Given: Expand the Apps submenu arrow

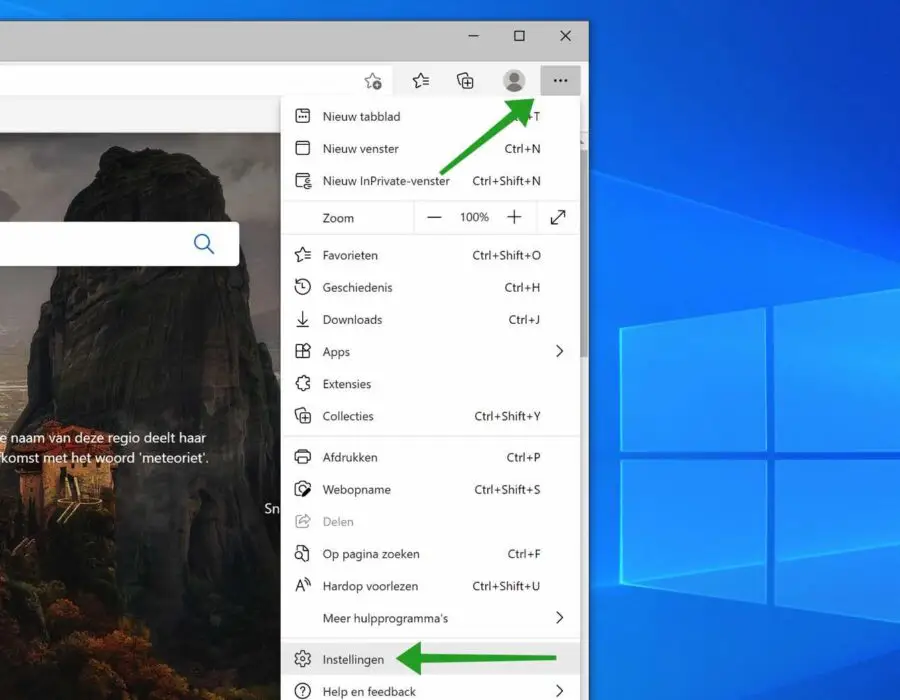Looking at the screenshot, I should click(560, 351).
